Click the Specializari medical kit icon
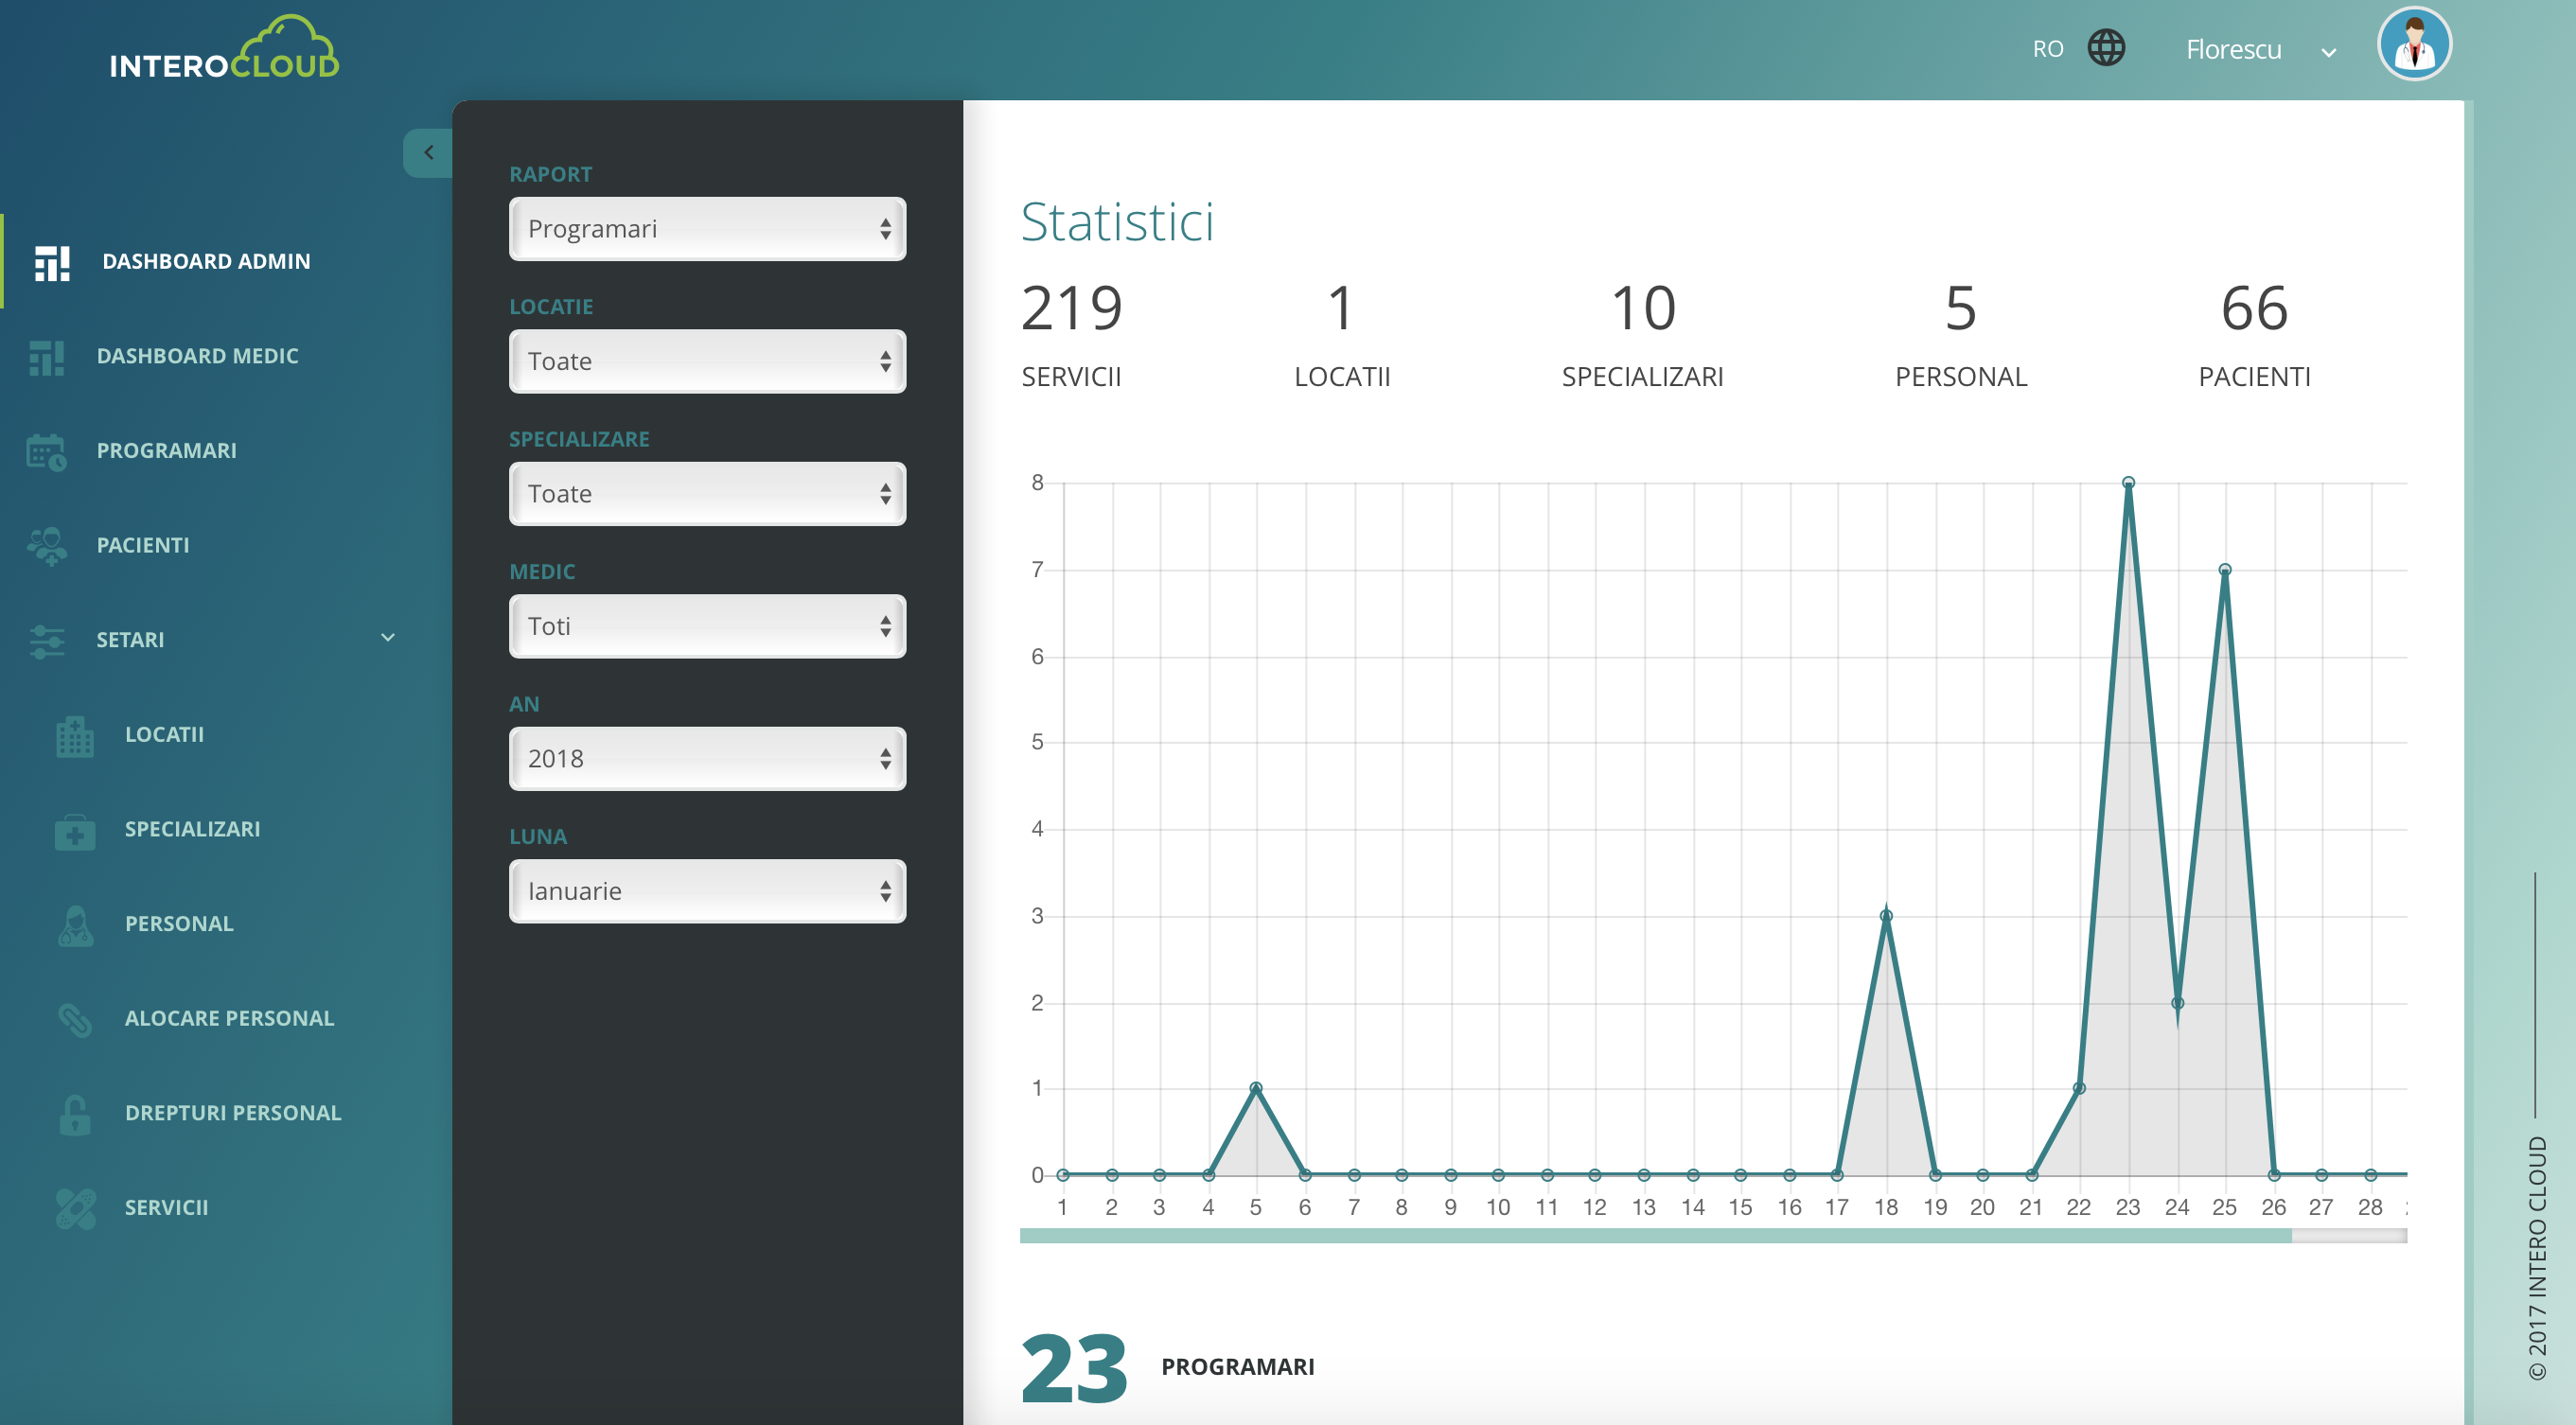Screen dimensions: 2576x1425 [x=75, y=830]
